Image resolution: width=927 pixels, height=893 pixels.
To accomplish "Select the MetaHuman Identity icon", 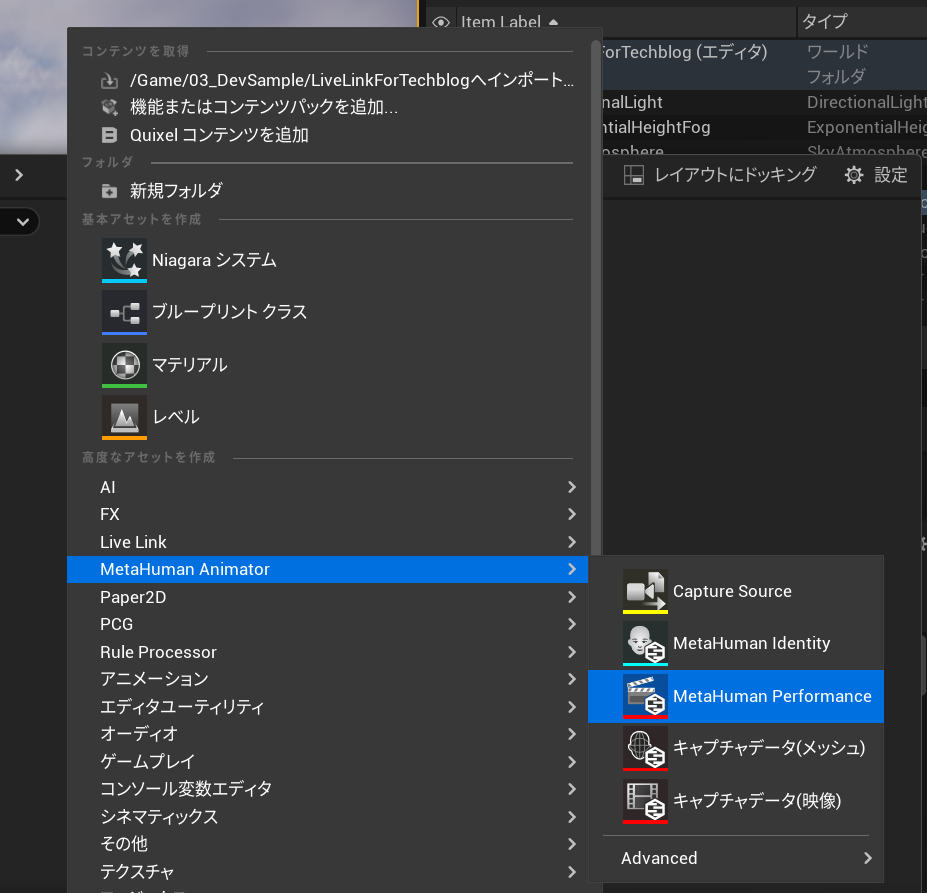I will point(645,643).
